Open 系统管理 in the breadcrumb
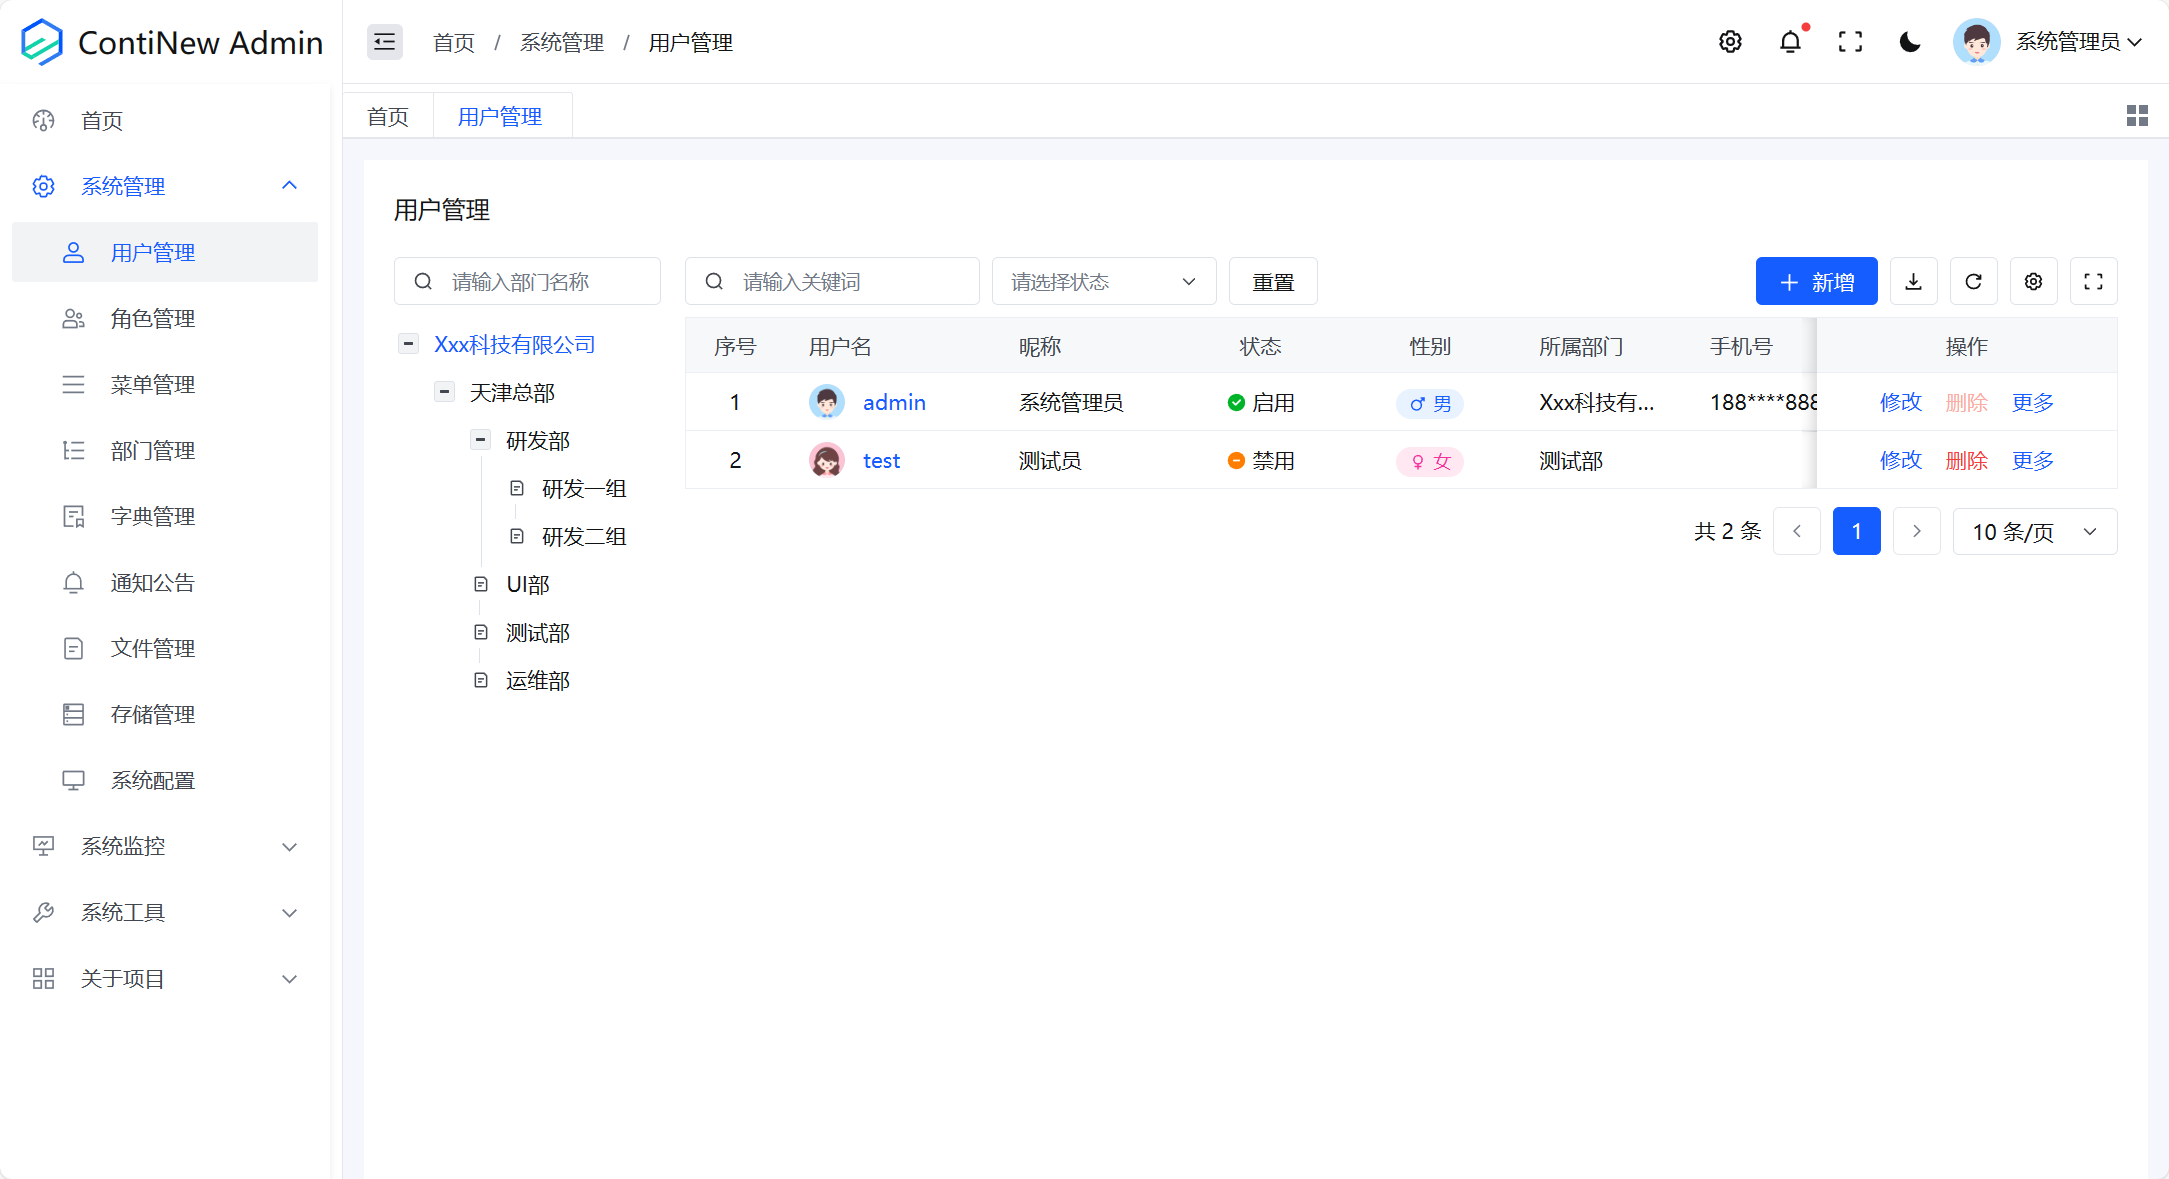 pyautogui.click(x=561, y=42)
